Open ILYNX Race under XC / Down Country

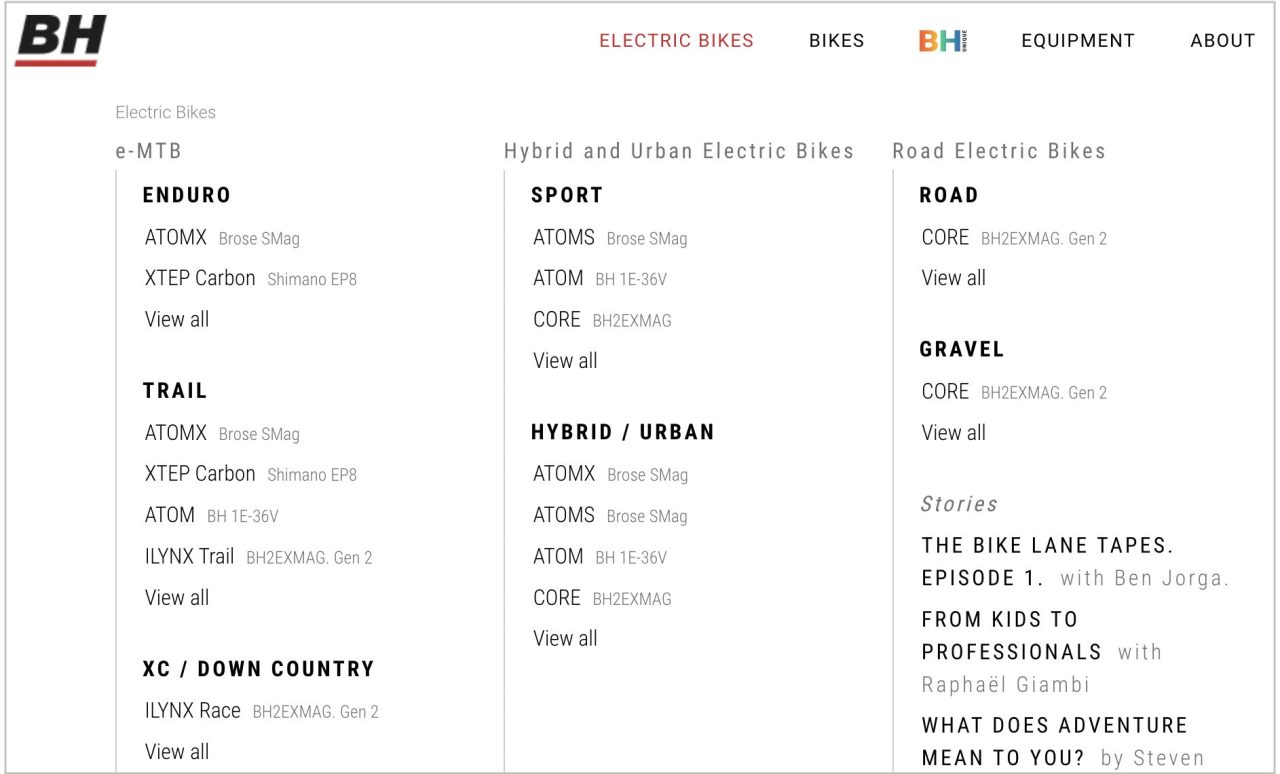(262, 711)
